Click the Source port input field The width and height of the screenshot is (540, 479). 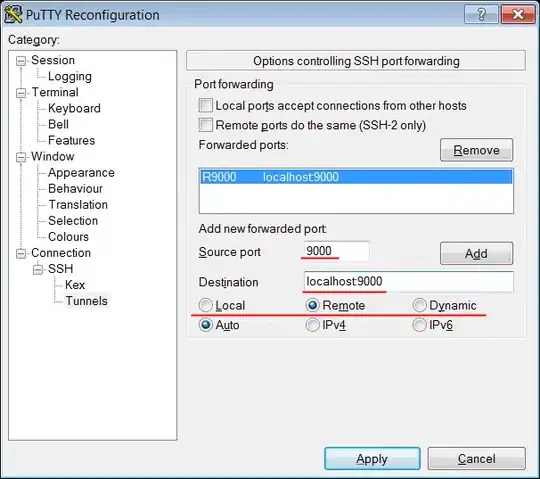(x=336, y=251)
